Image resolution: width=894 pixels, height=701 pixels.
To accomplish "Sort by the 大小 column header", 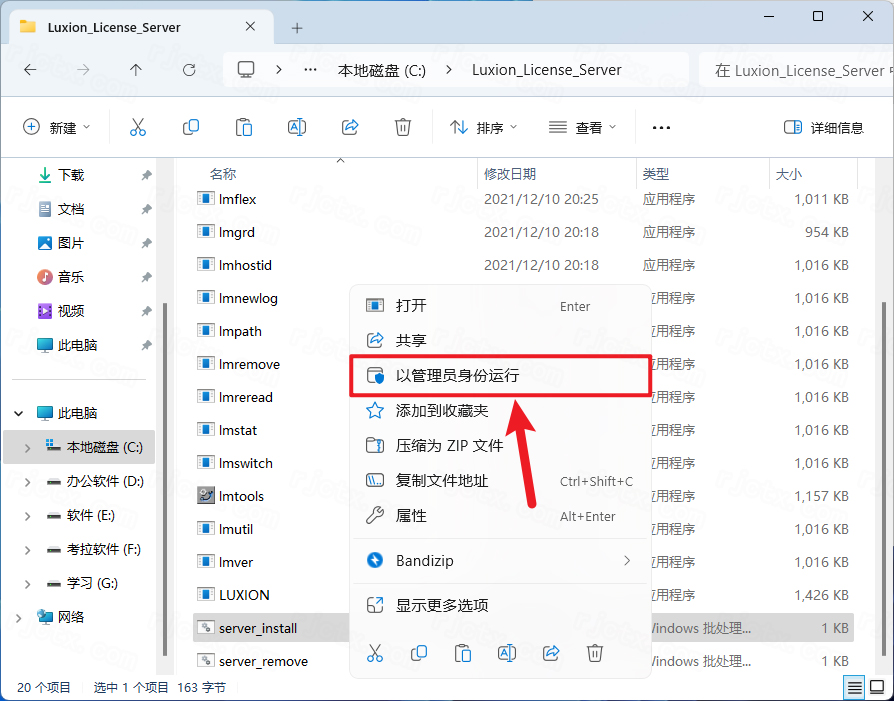I will point(789,174).
